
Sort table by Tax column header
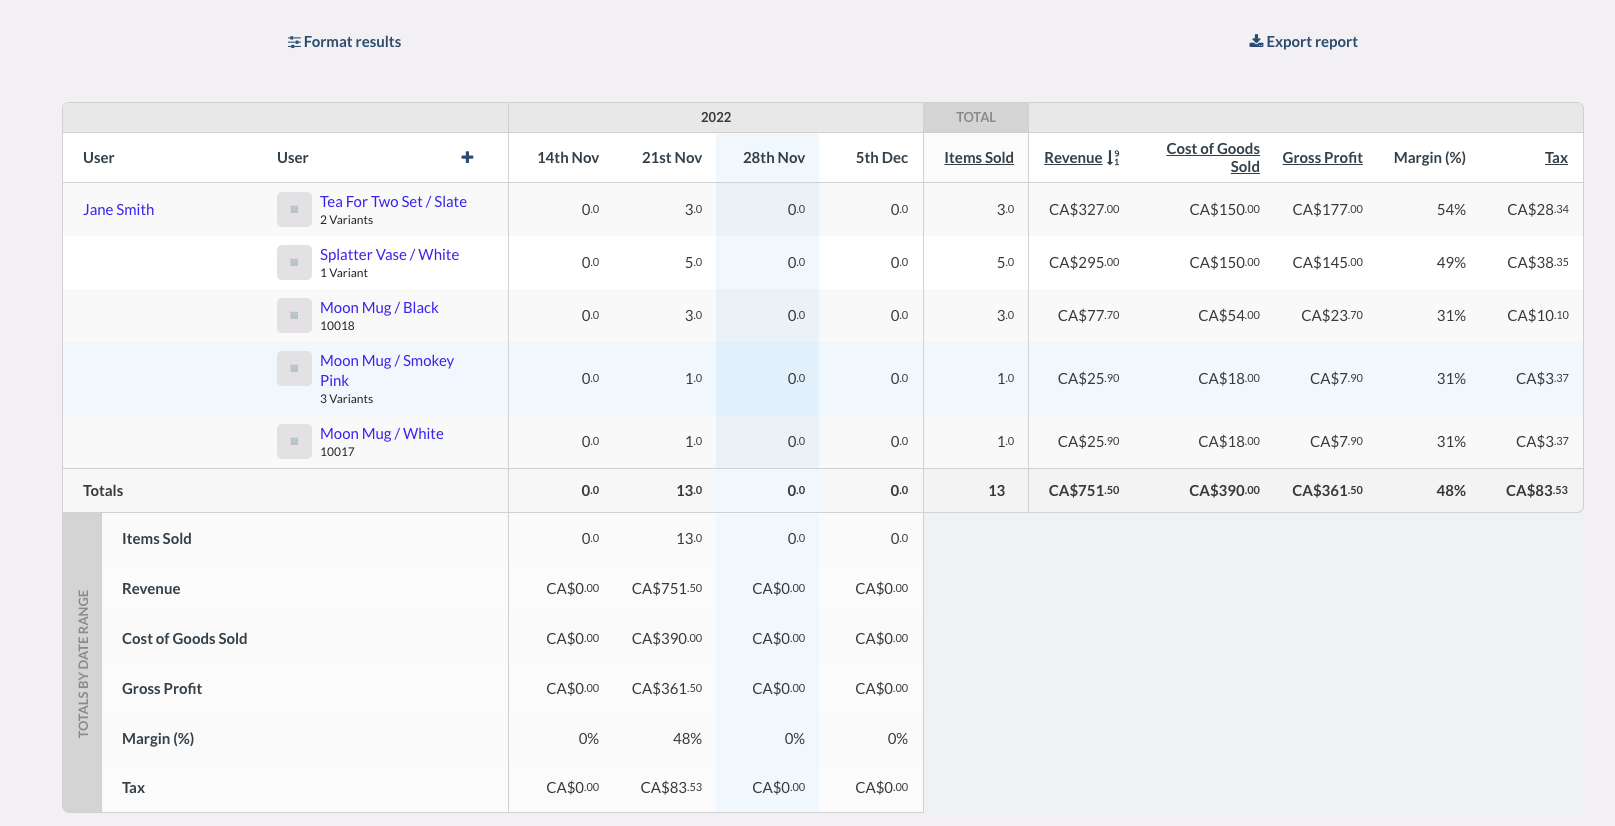[1556, 158]
